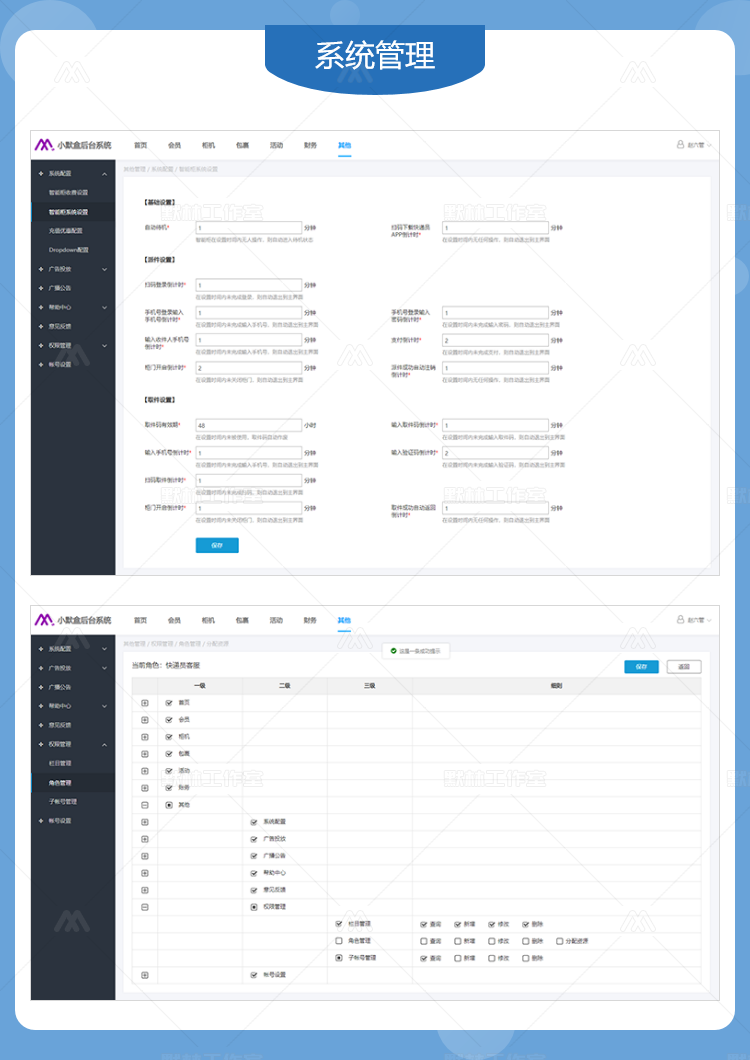Click the user avatar icon on the settings page header
This screenshot has width=750, height=1060.
pyautogui.click(x=680, y=145)
